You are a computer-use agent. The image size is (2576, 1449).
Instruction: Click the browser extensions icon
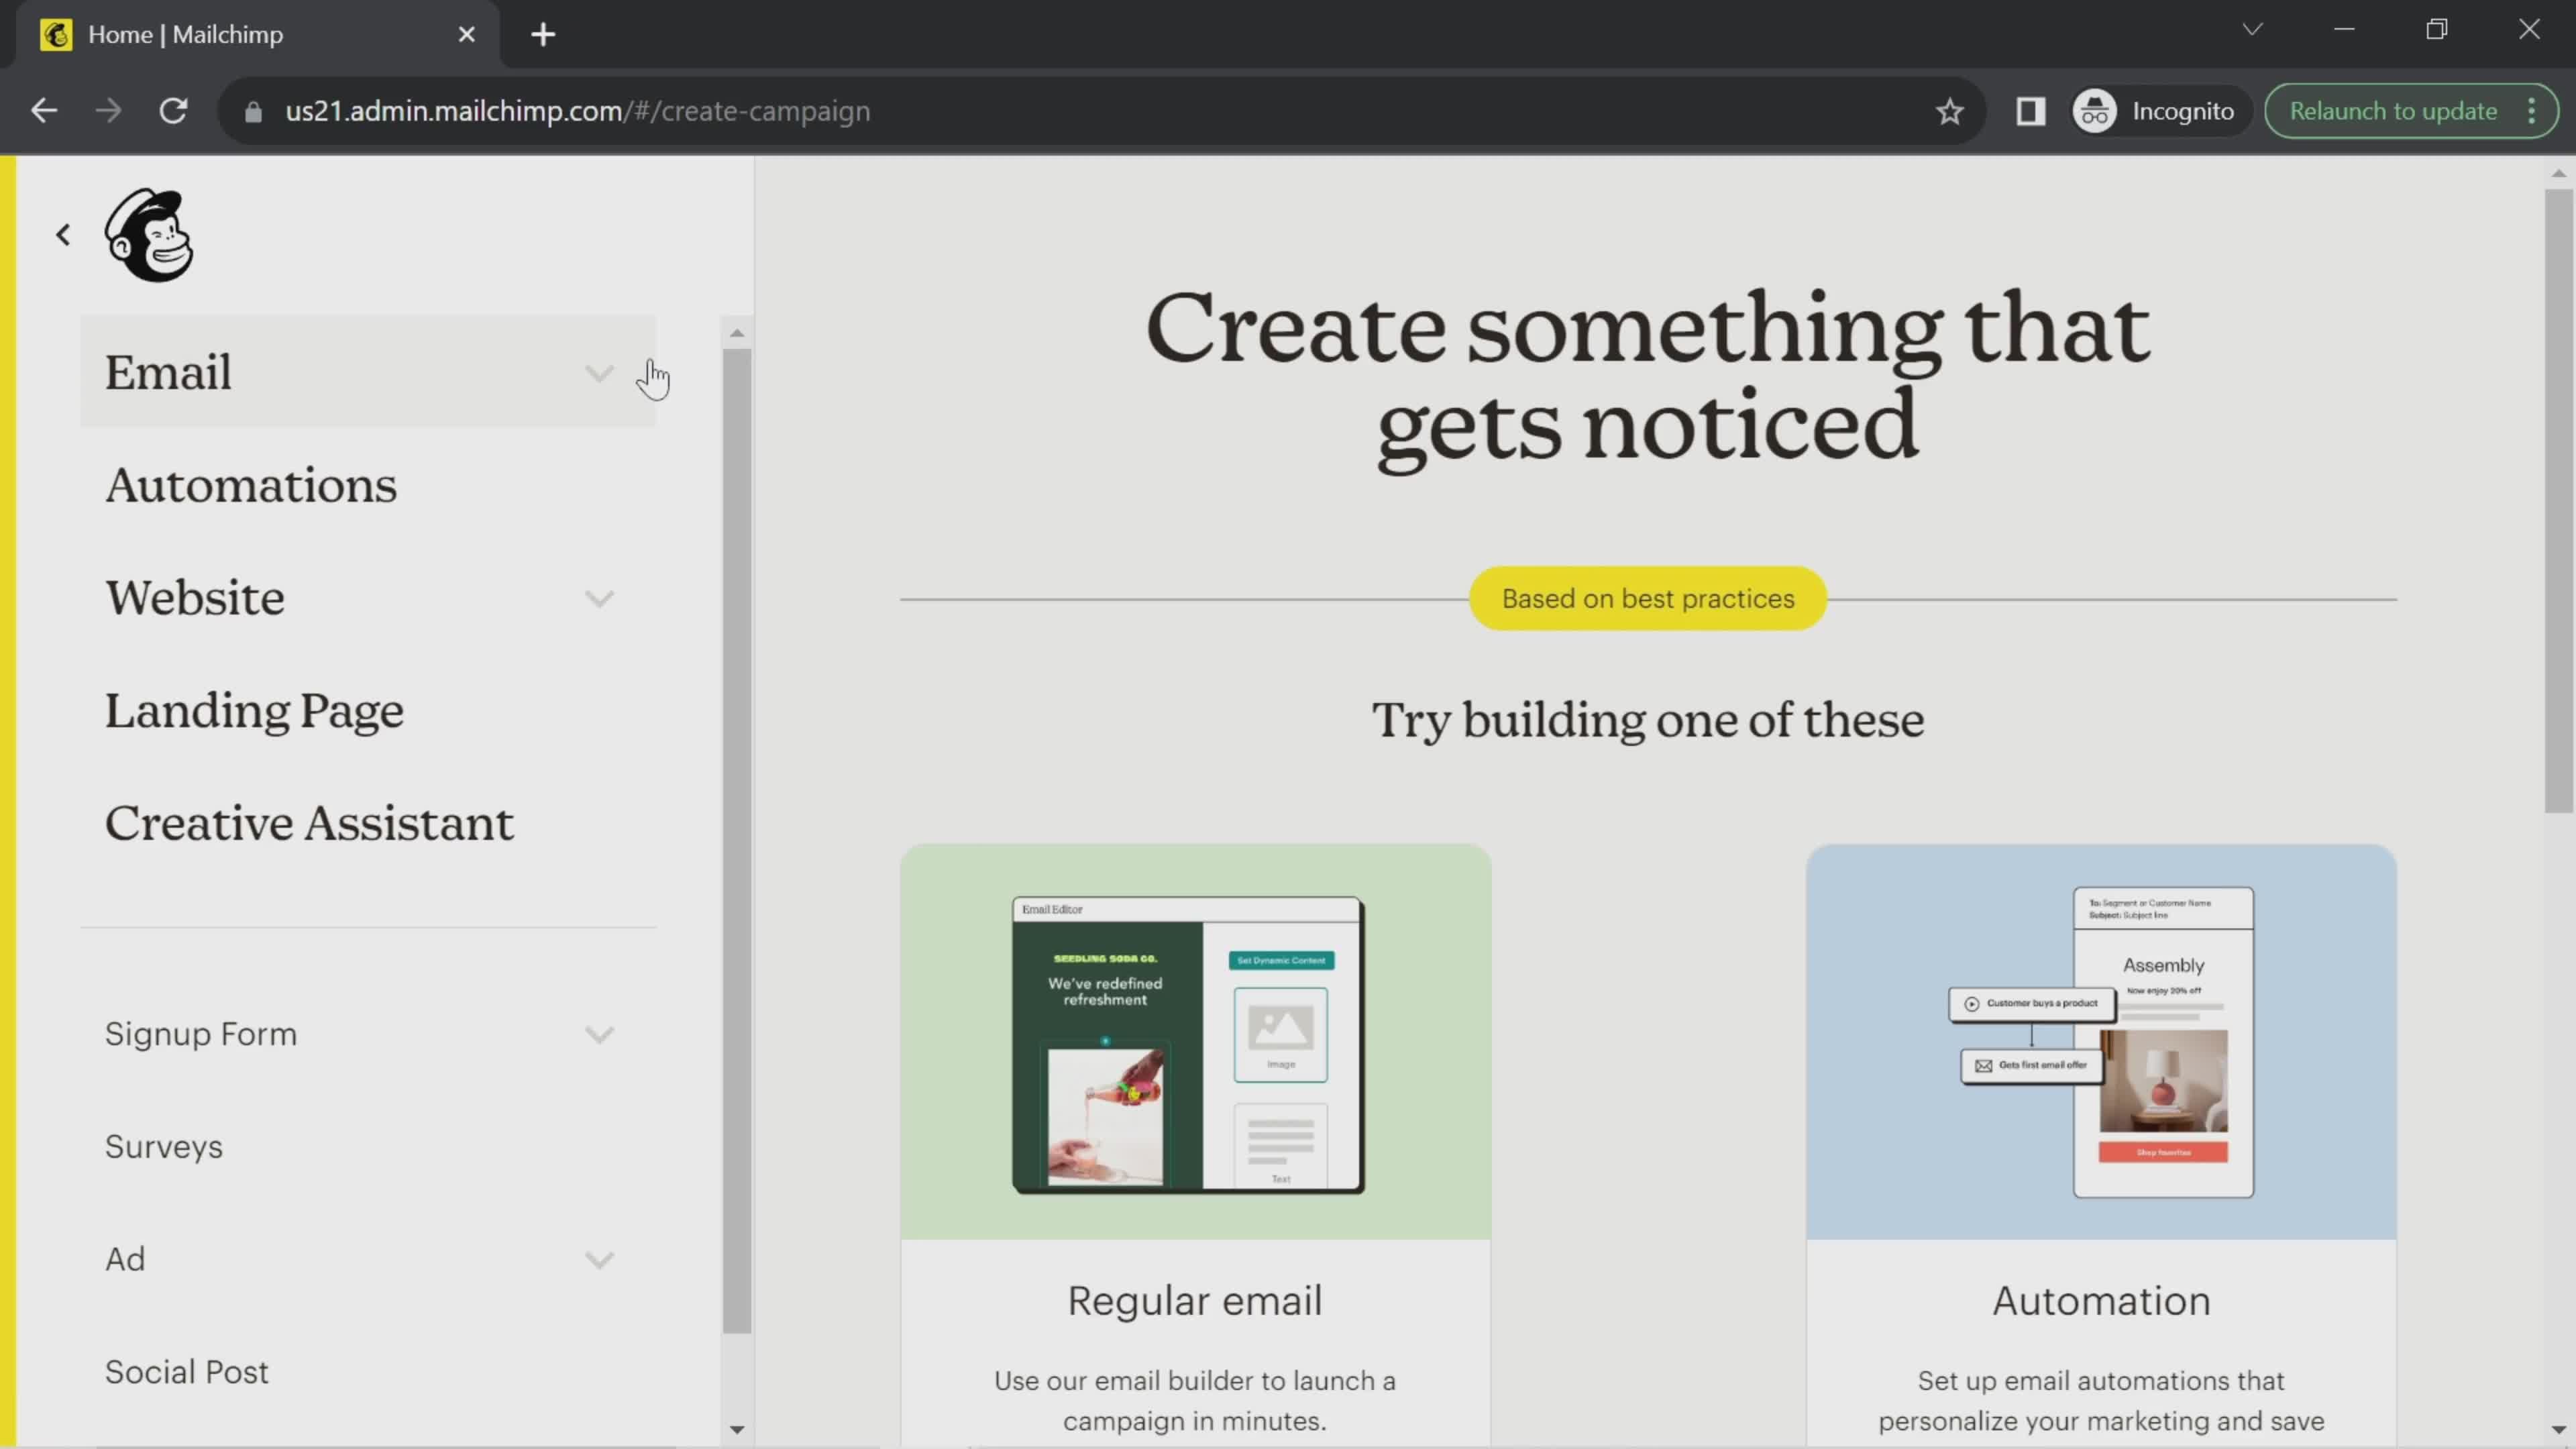2031,111
